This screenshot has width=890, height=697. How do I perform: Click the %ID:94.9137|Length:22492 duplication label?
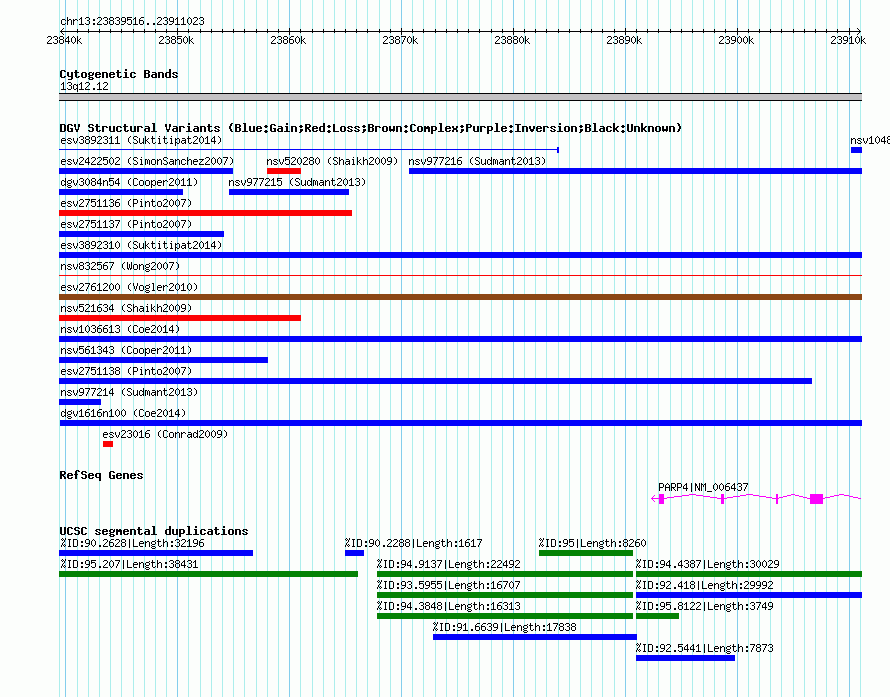[x=448, y=564]
